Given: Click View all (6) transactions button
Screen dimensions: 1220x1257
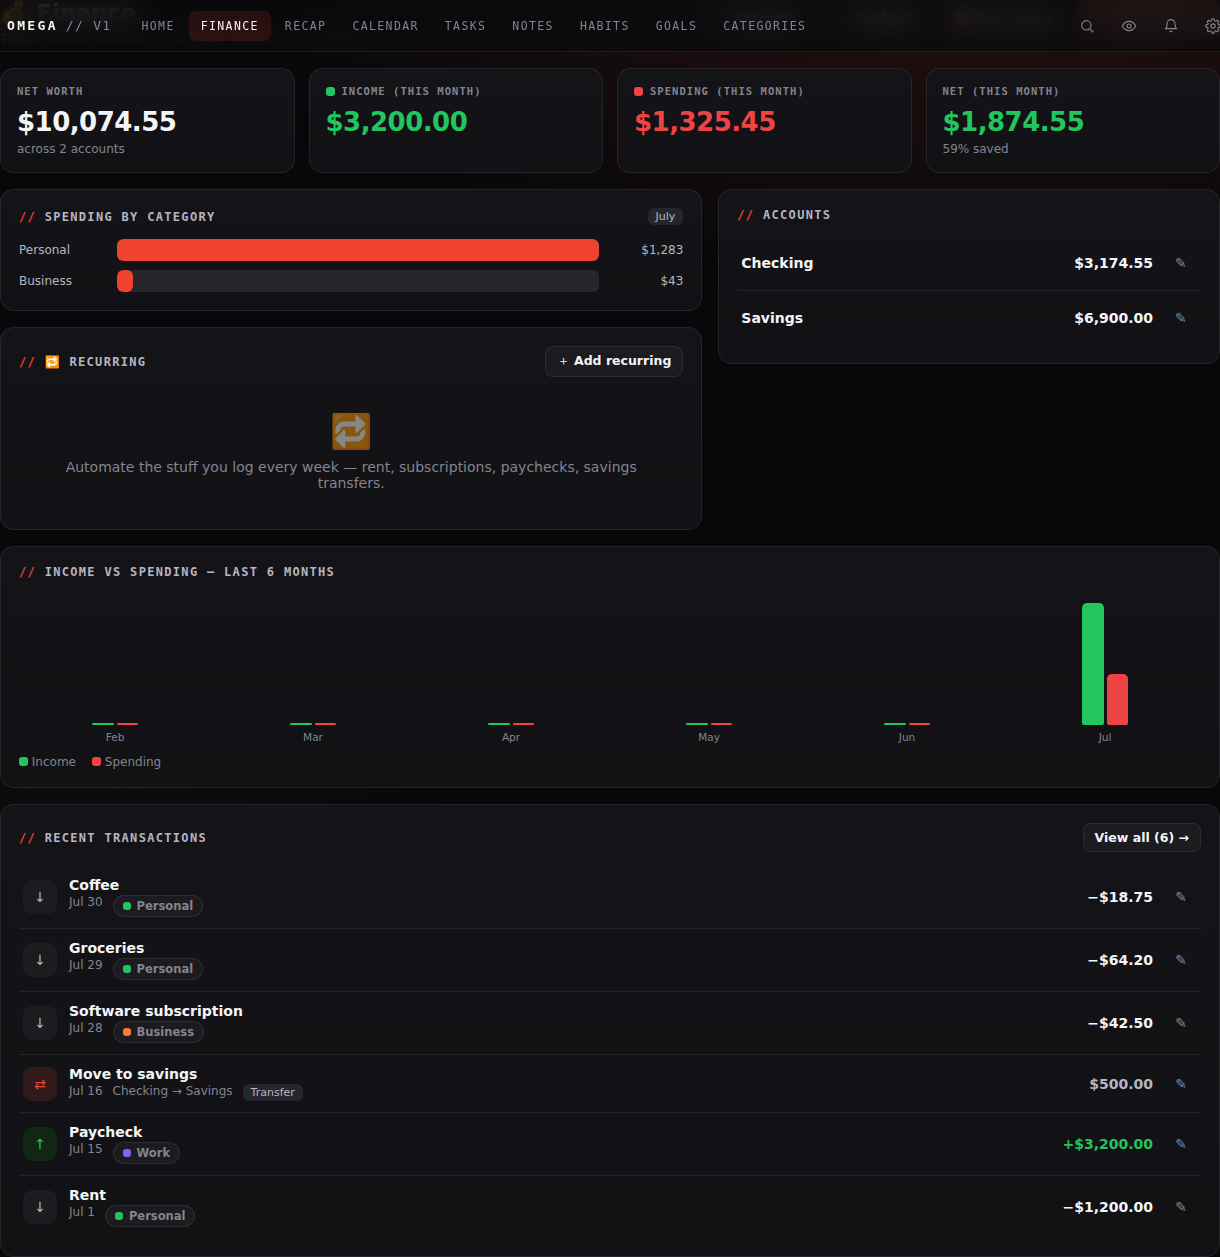Looking at the screenshot, I should pyautogui.click(x=1141, y=838).
